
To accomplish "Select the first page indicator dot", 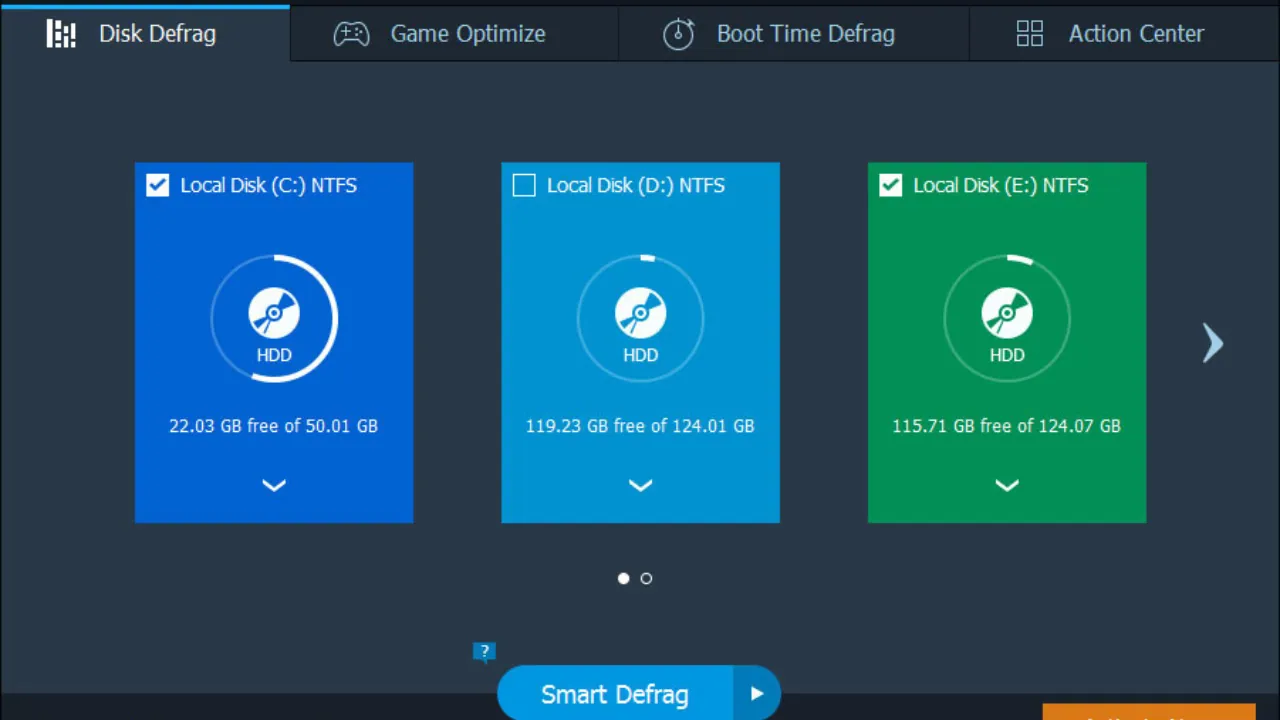I will click(x=624, y=578).
